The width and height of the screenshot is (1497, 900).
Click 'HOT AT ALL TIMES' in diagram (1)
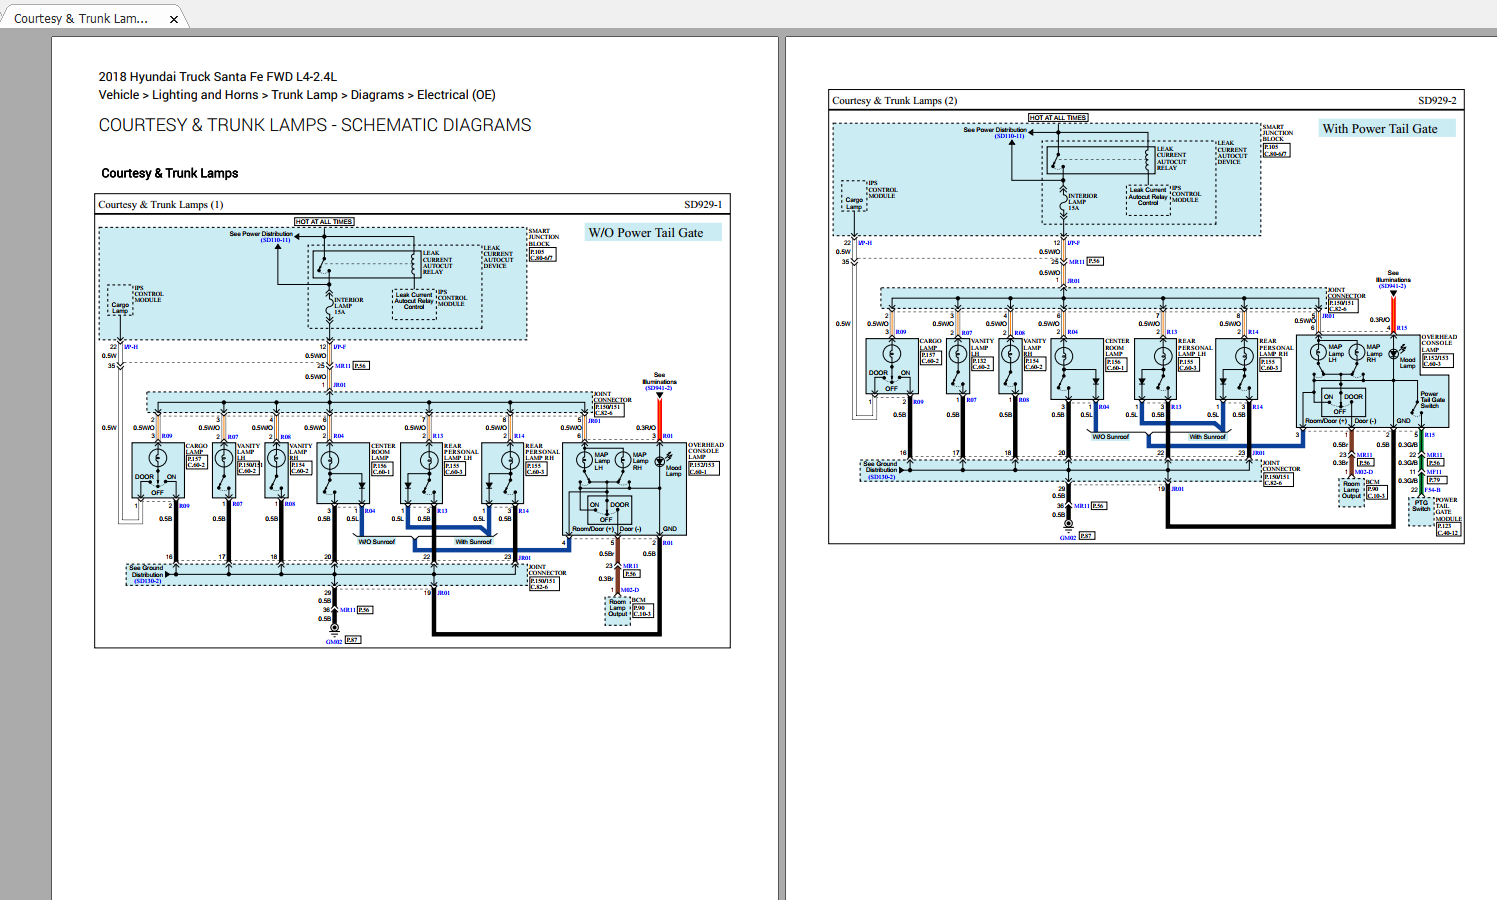point(324,221)
